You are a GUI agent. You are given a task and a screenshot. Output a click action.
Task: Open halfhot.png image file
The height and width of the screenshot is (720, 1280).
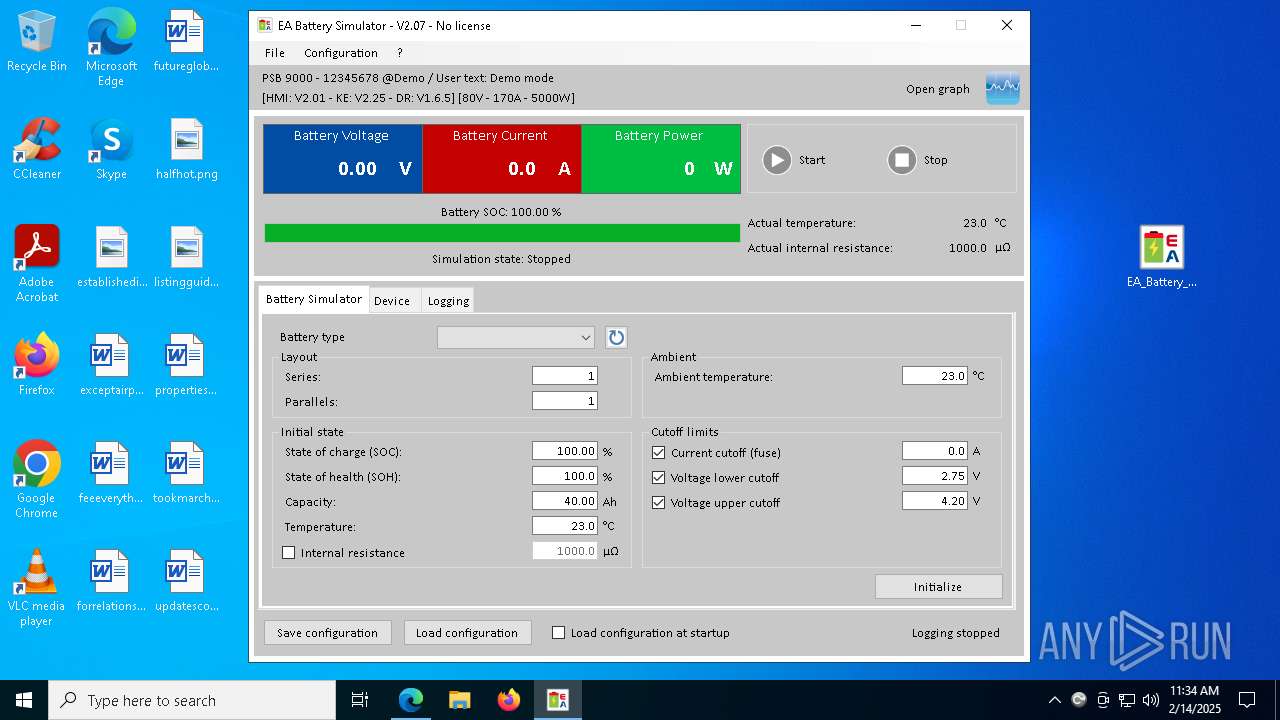pyautogui.click(x=186, y=150)
